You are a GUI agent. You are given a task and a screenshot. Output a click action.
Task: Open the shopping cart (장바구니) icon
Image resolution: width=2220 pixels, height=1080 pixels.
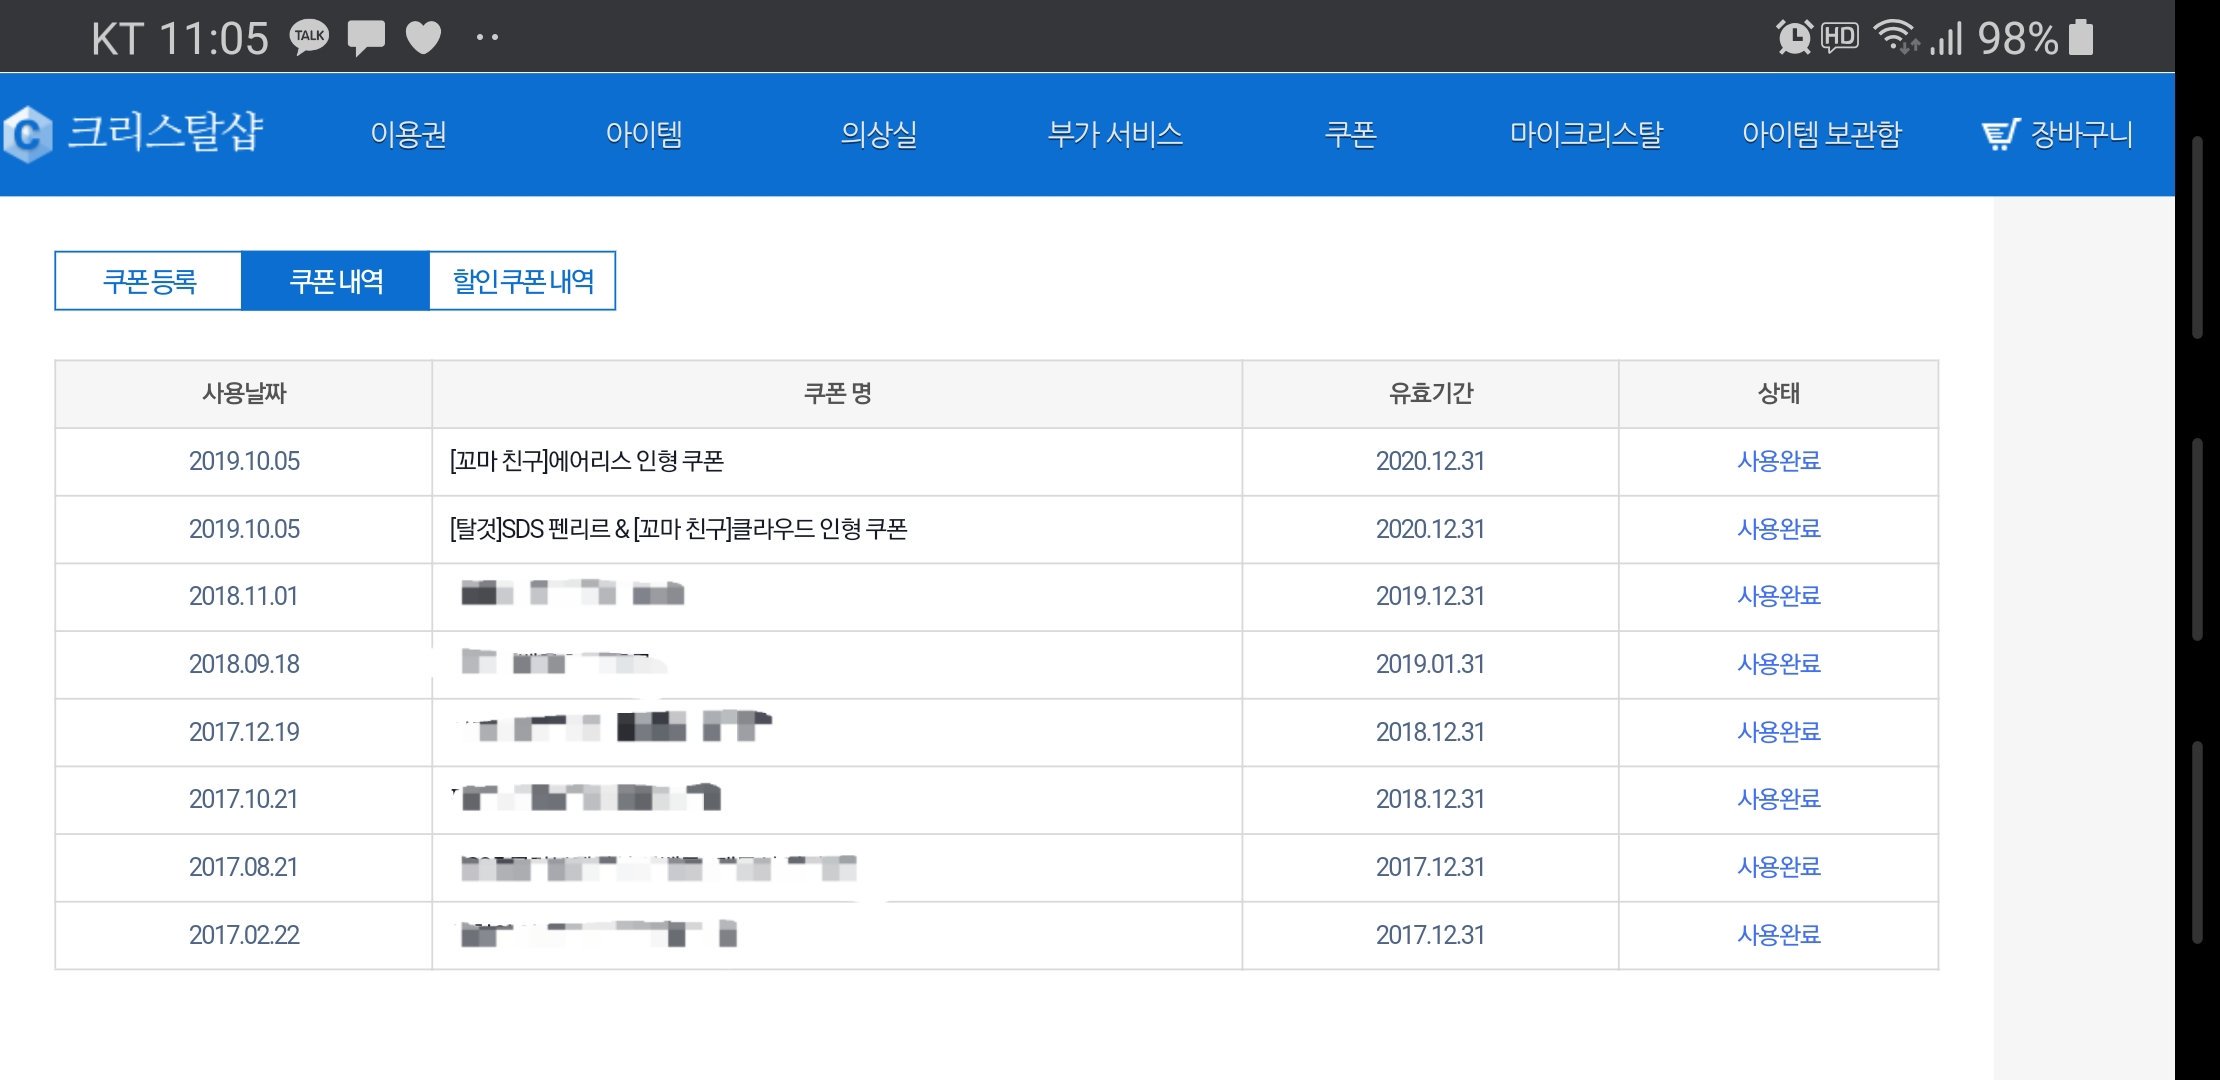2001,134
